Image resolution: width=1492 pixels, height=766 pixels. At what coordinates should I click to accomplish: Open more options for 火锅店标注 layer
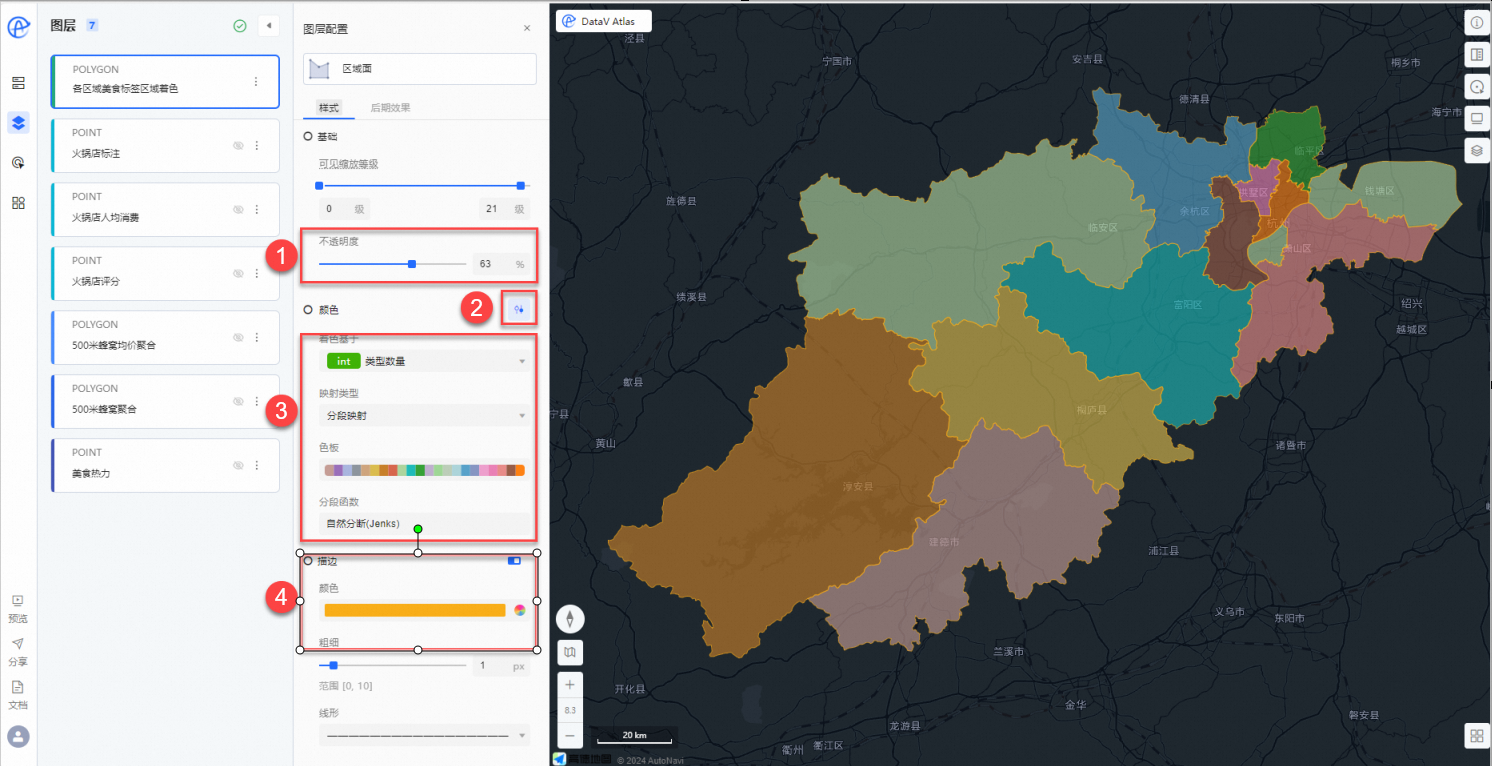coord(256,145)
